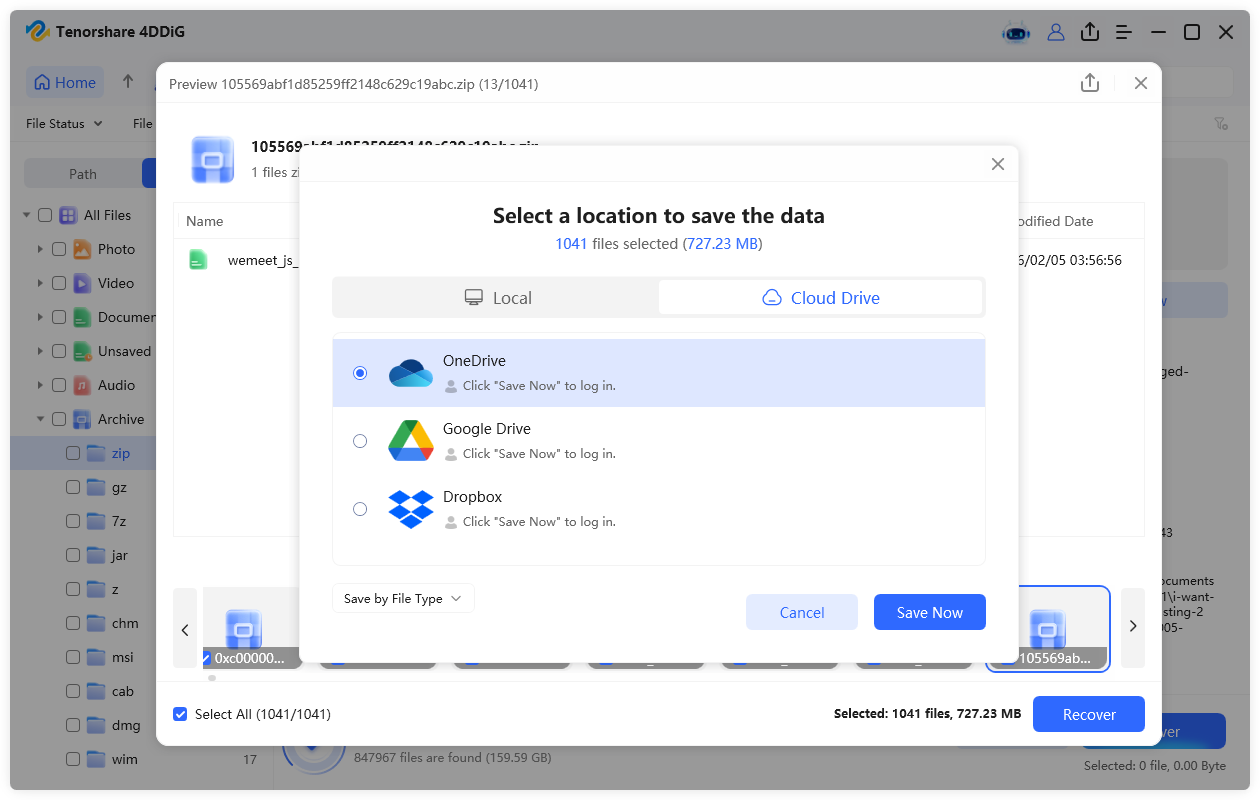The image size is (1260, 800).
Task: Go to the previous thumbnail with left arrow
Action: [185, 628]
